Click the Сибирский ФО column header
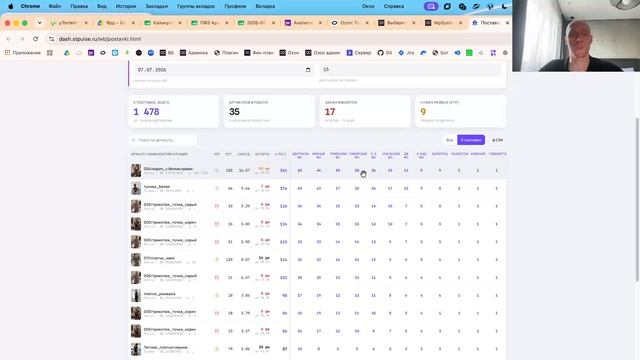The image size is (640, 360). point(358,155)
